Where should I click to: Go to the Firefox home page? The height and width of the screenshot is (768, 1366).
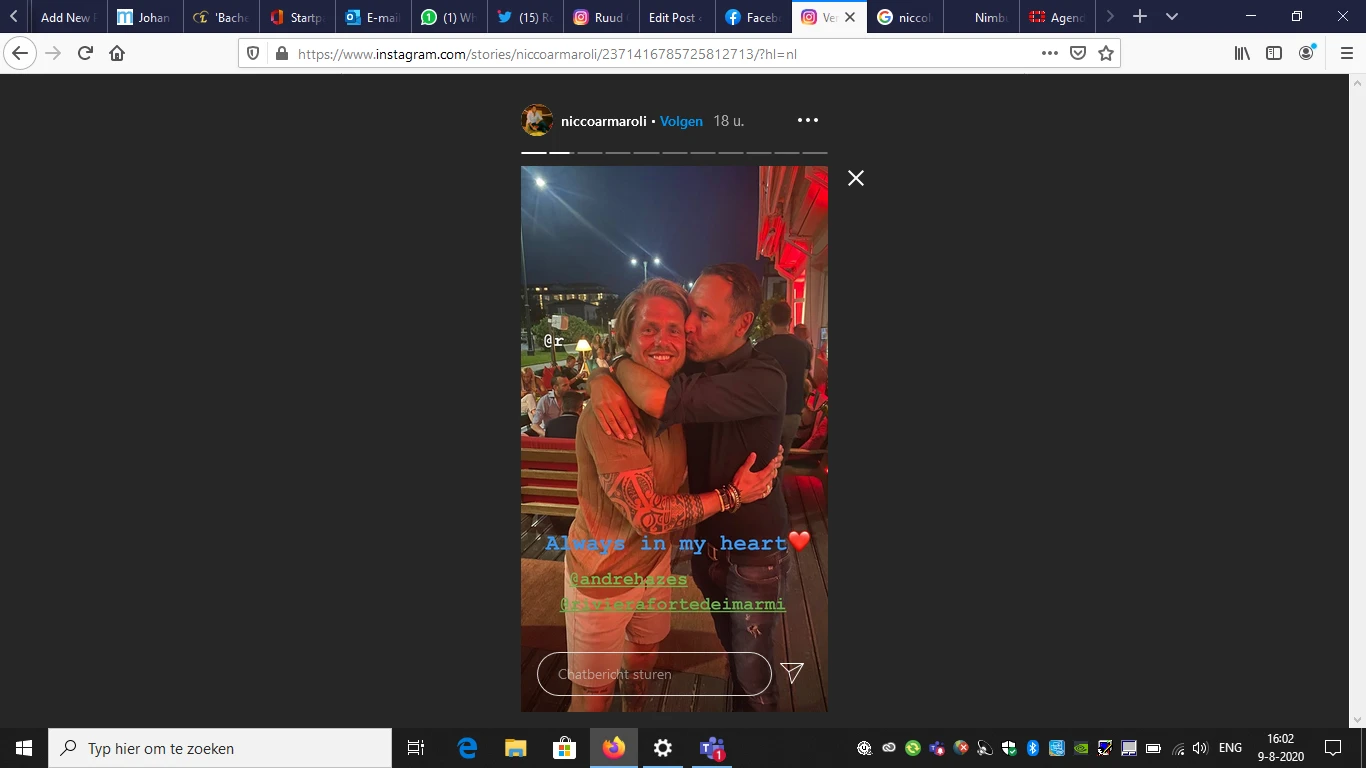pos(117,54)
